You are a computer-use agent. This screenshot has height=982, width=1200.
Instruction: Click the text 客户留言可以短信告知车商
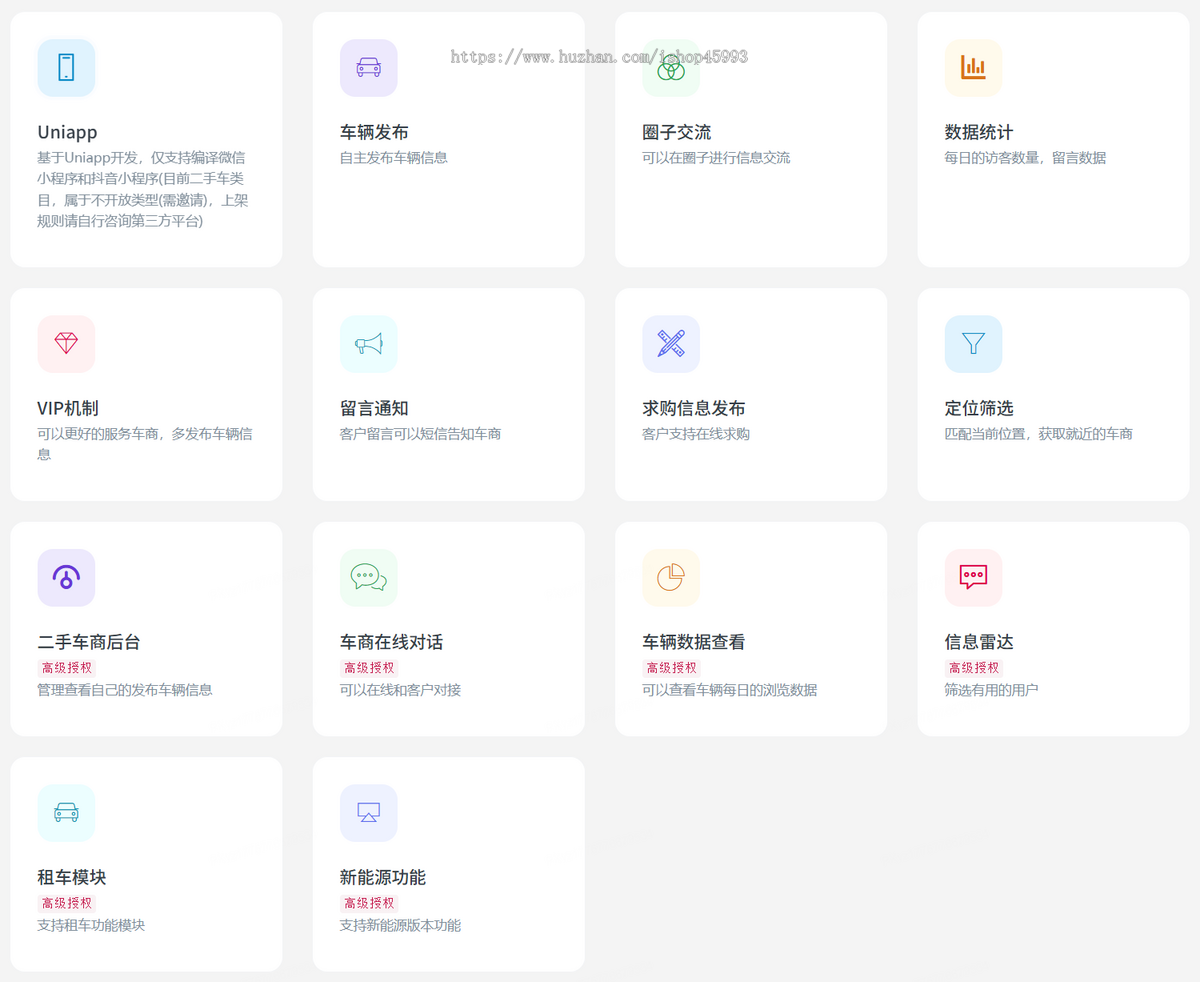(x=421, y=433)
